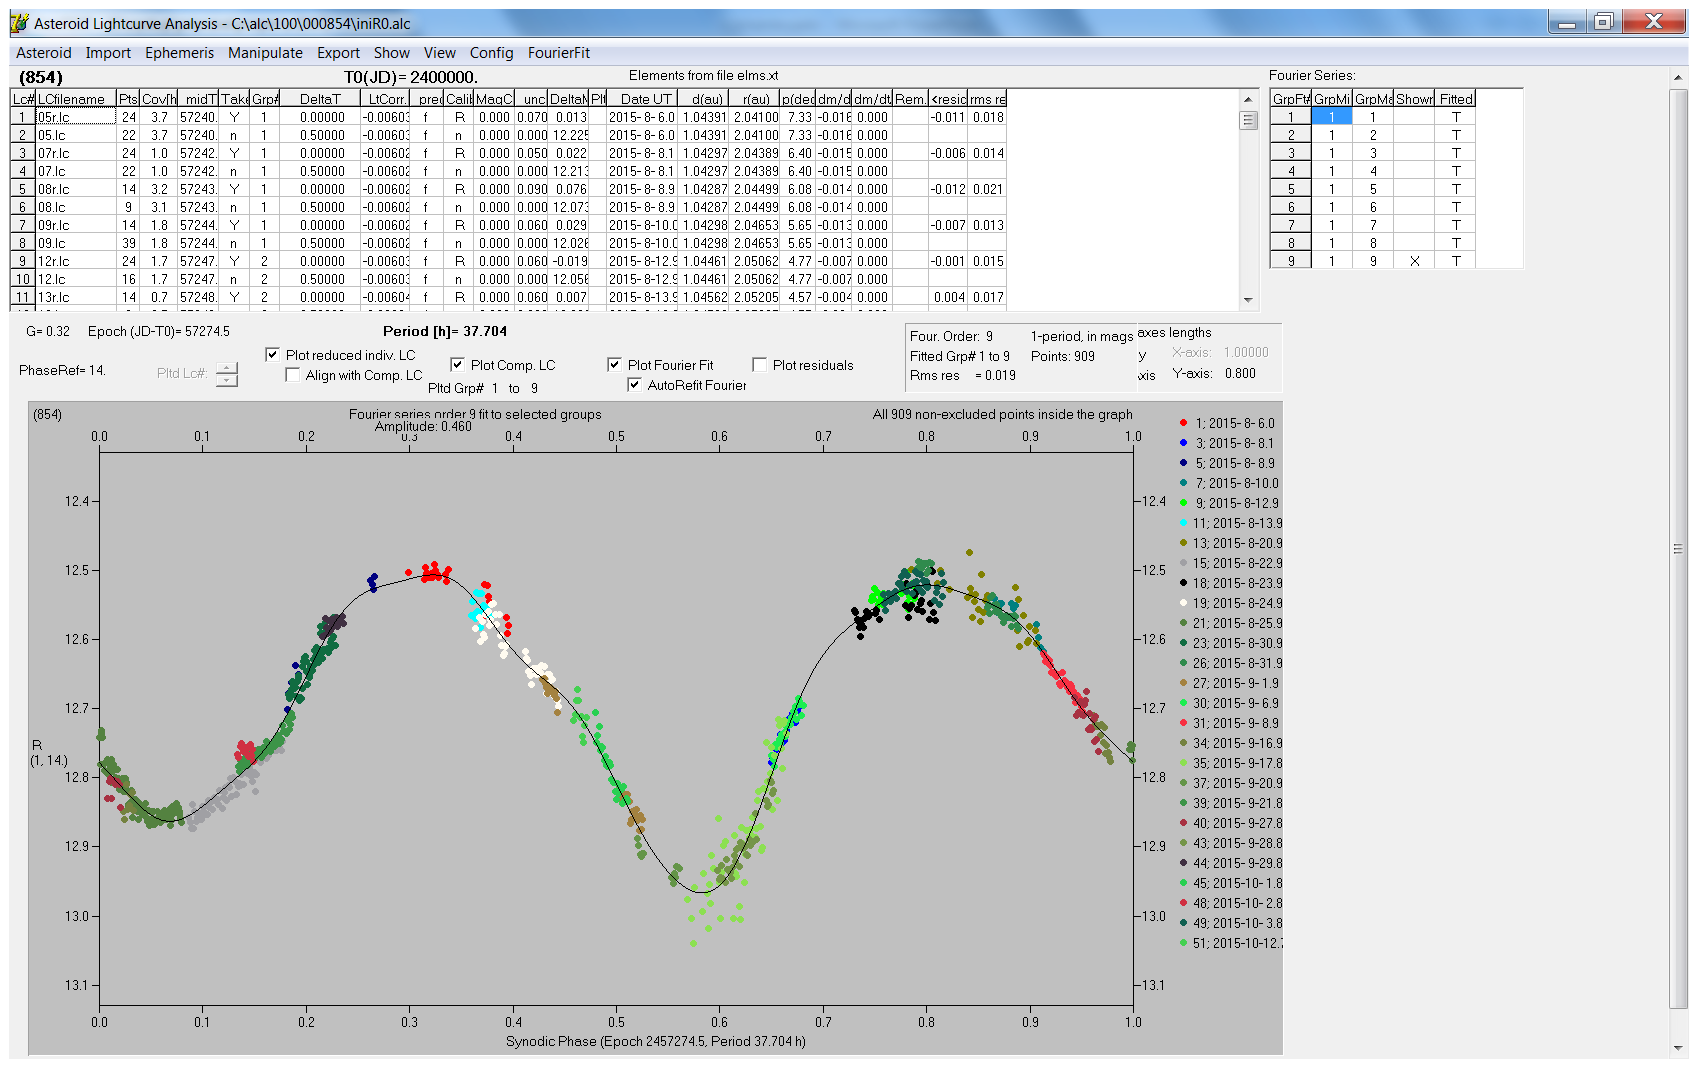Click legend entry 18; 2015-8-23.9

click(x=1230, y=583)
